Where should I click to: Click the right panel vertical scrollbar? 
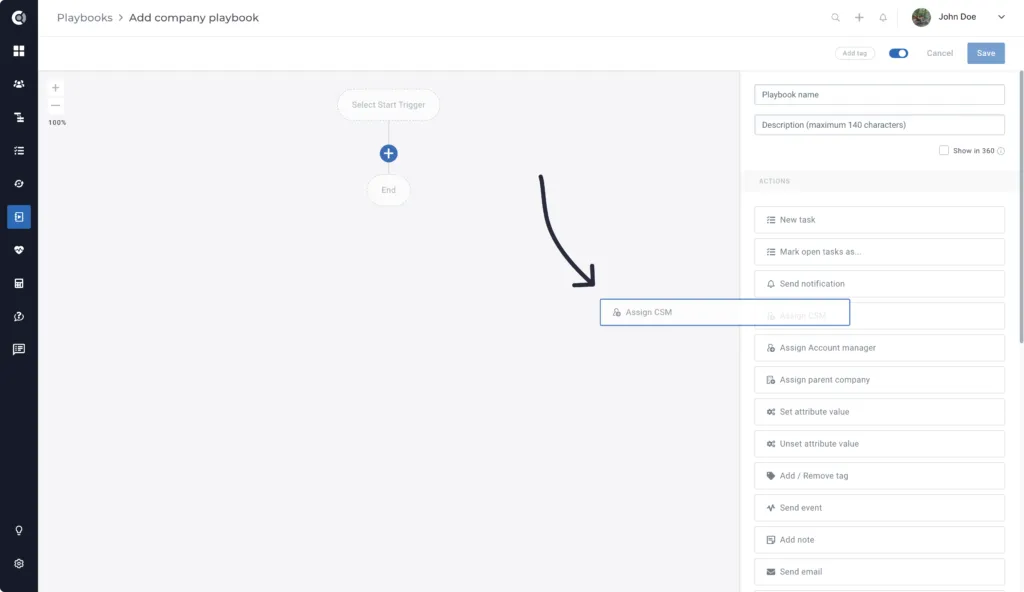(1021, 206)
